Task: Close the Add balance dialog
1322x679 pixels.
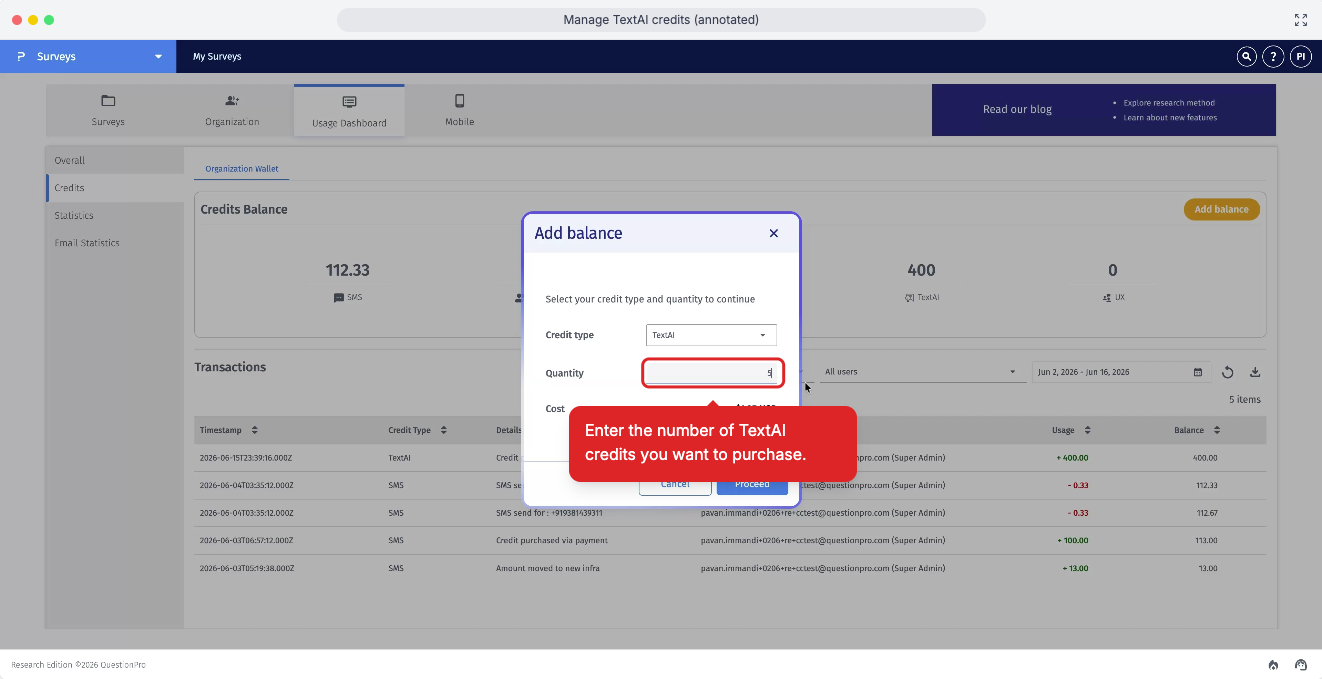Action: [773, 233]
